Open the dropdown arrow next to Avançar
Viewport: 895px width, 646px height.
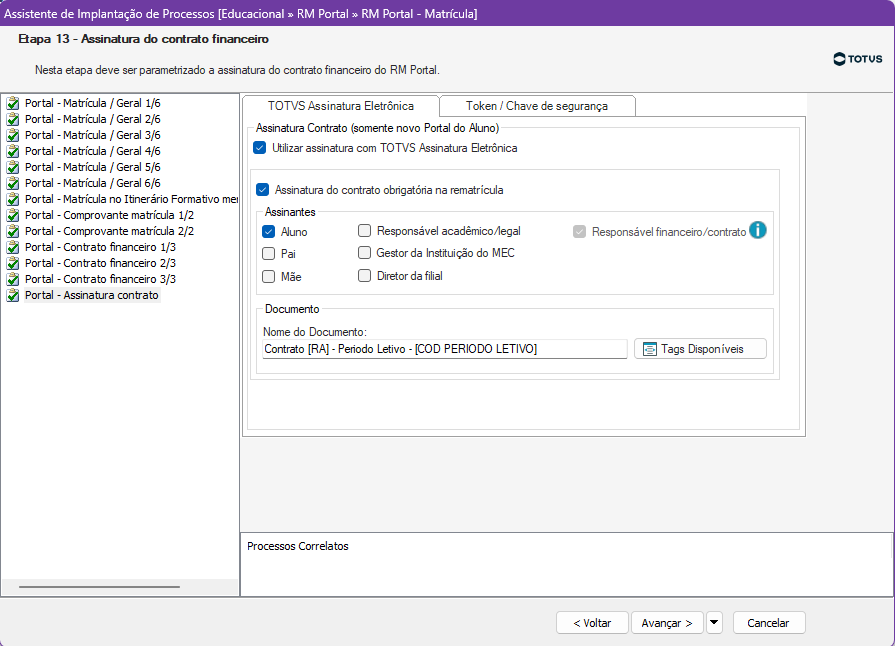(x=714, y=623)
